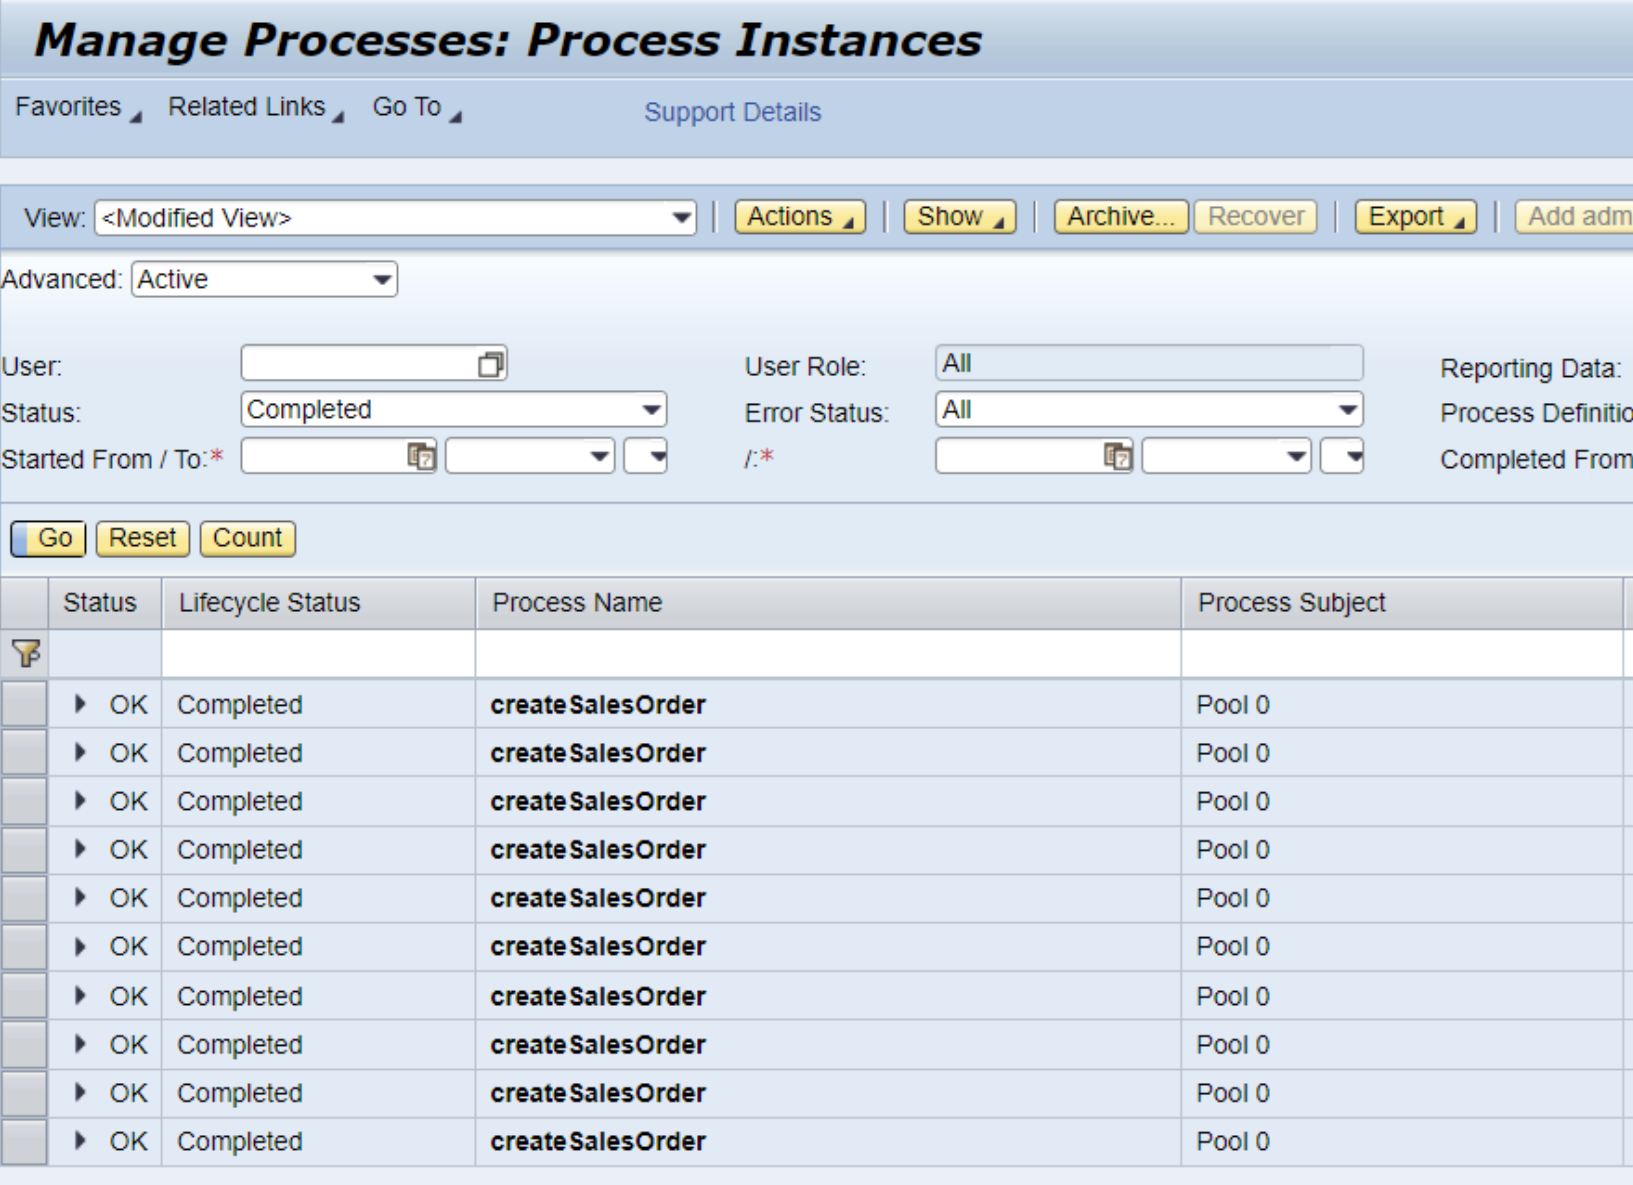Sort by the Process Name column header
Image resolution: width=1633 pixels, height=1185 pixels.
coord(828,603)
